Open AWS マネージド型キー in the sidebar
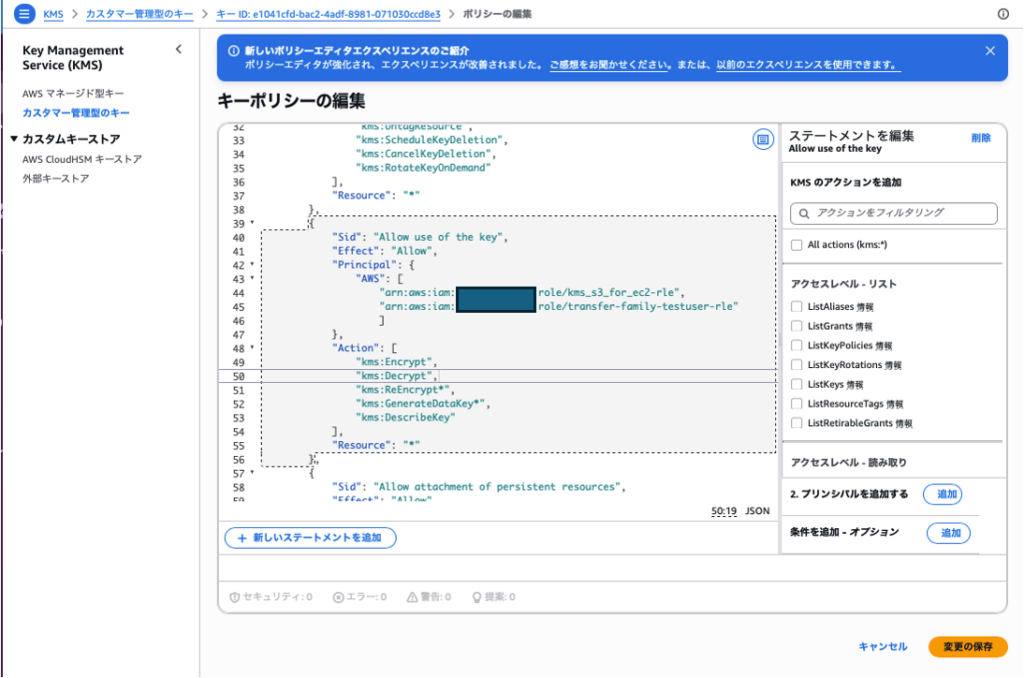The width and height of the screenshot is (1024, 678). click(x=72, y=93)
